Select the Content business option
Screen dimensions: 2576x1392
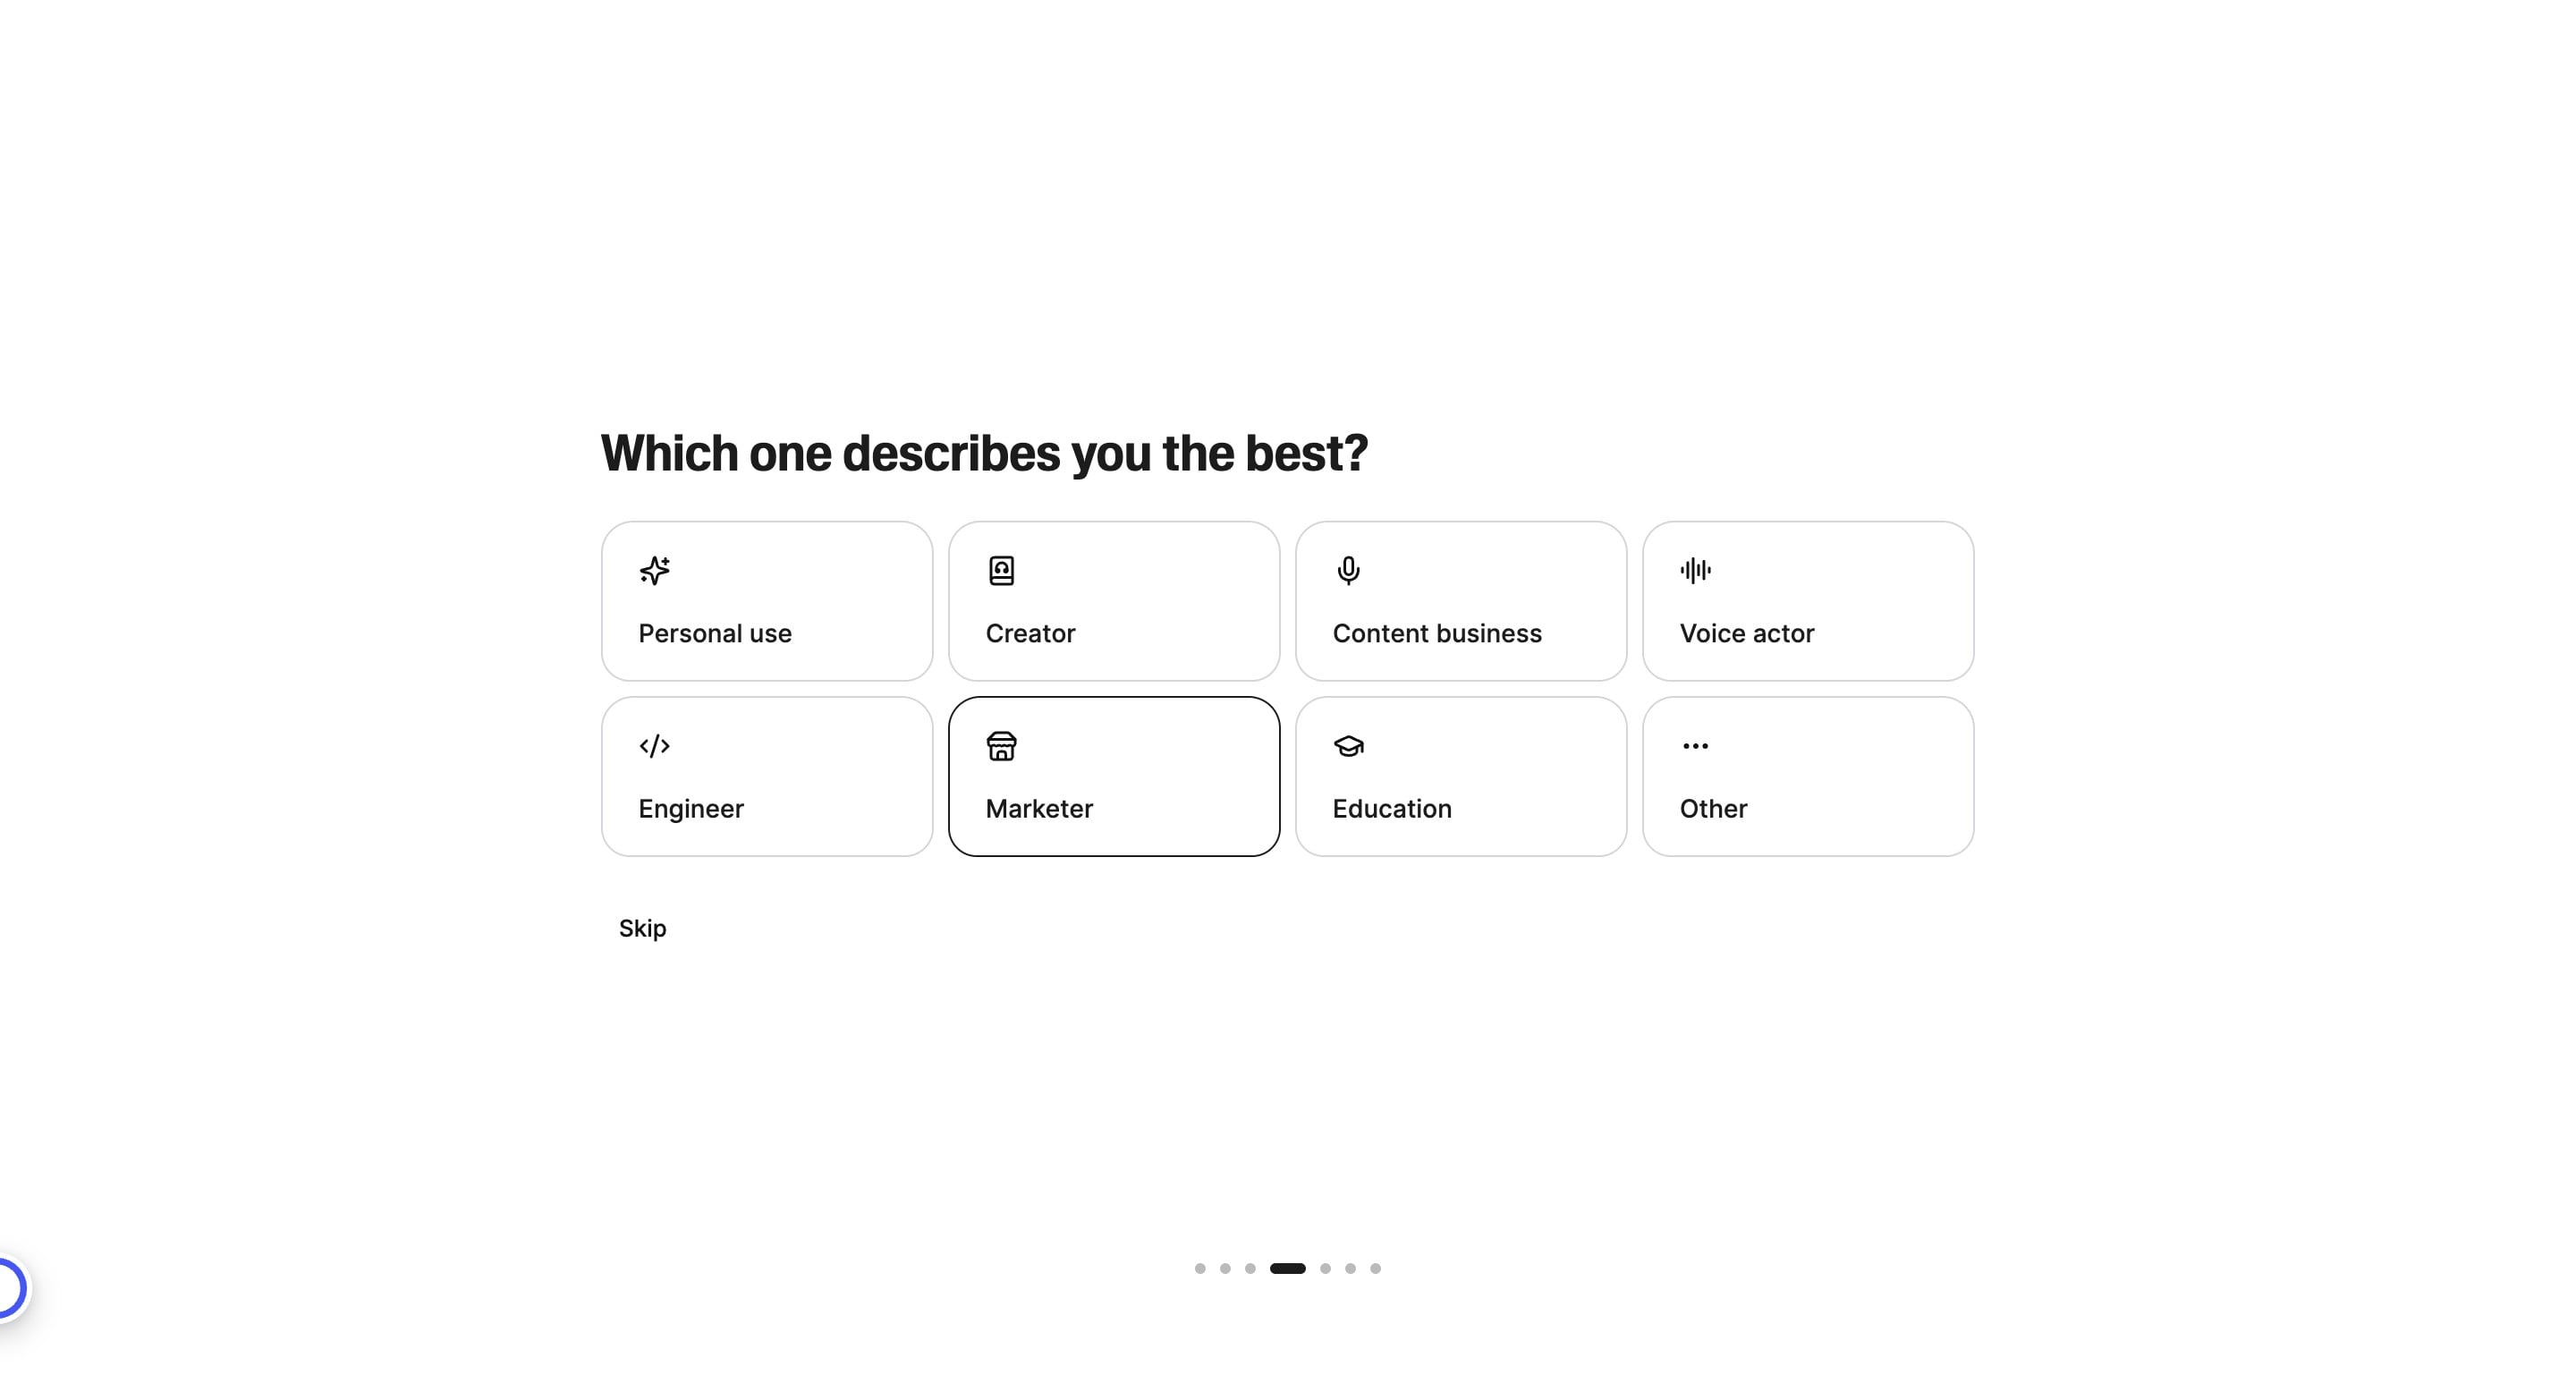click(x=1461, y=600)
